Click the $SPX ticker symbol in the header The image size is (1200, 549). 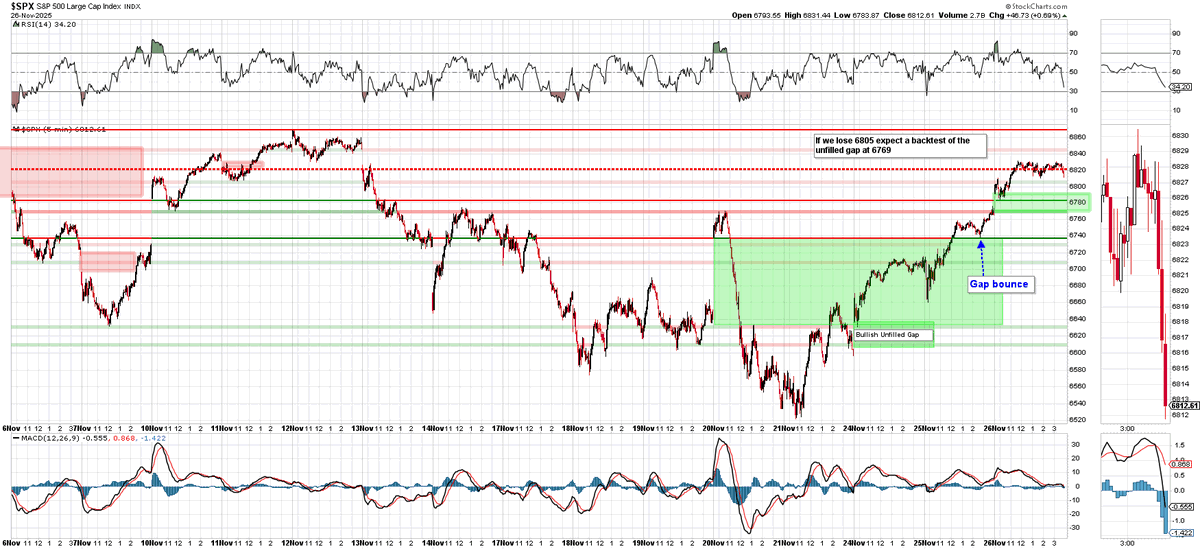(24, 6)
